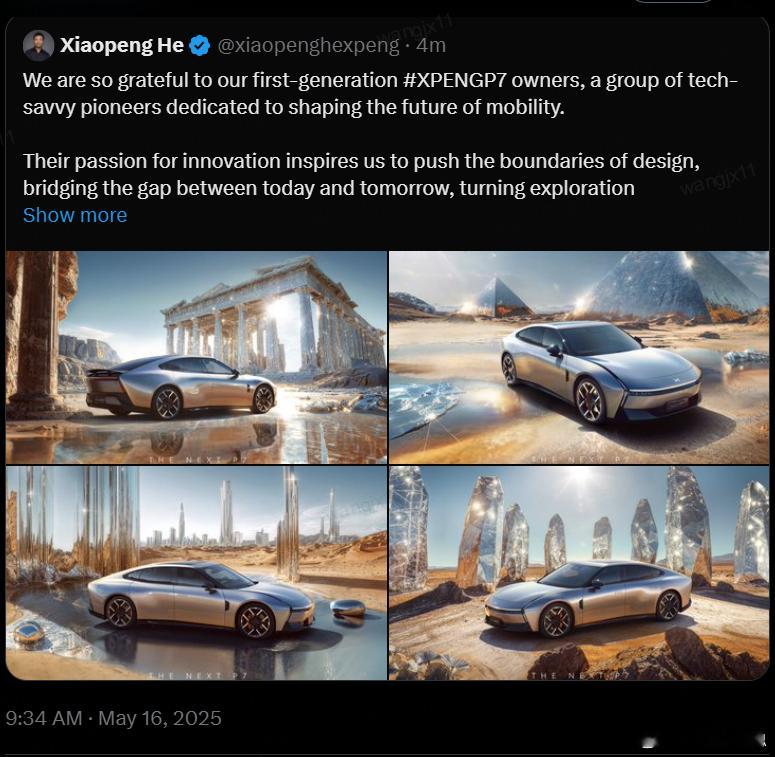Open the desert city skyline car photo
The width and height of the screenshot is (775, 757).
point(196,573)
